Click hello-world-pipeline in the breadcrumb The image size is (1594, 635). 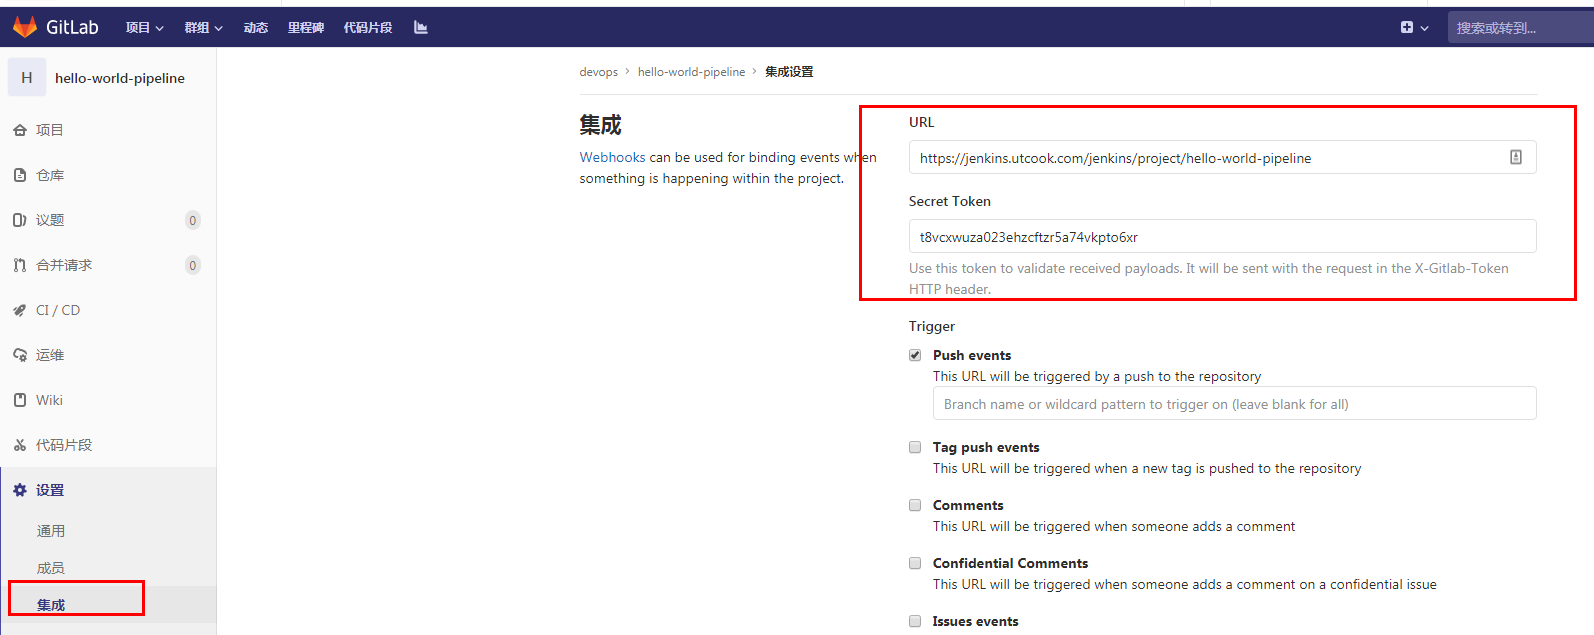pyautogui.click(x=691, y=72)
